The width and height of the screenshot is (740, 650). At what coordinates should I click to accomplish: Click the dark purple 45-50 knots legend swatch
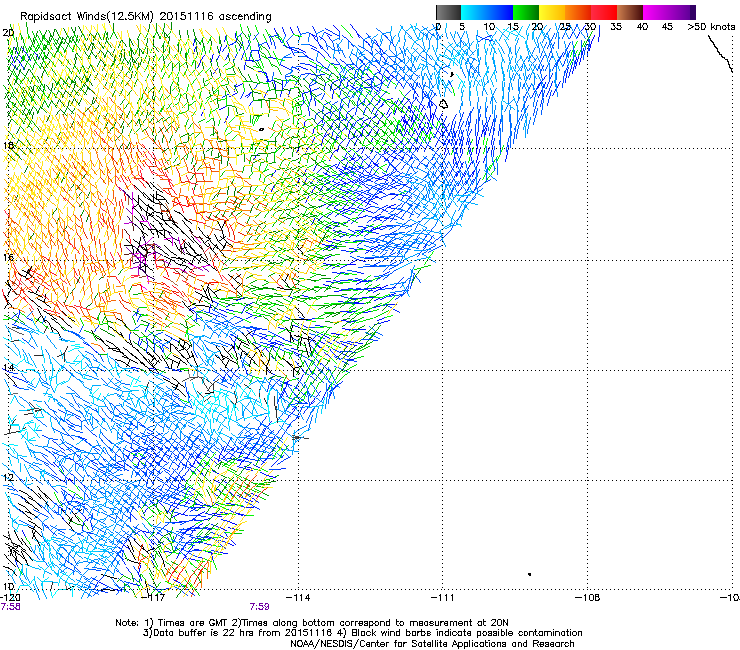point(682,12)
